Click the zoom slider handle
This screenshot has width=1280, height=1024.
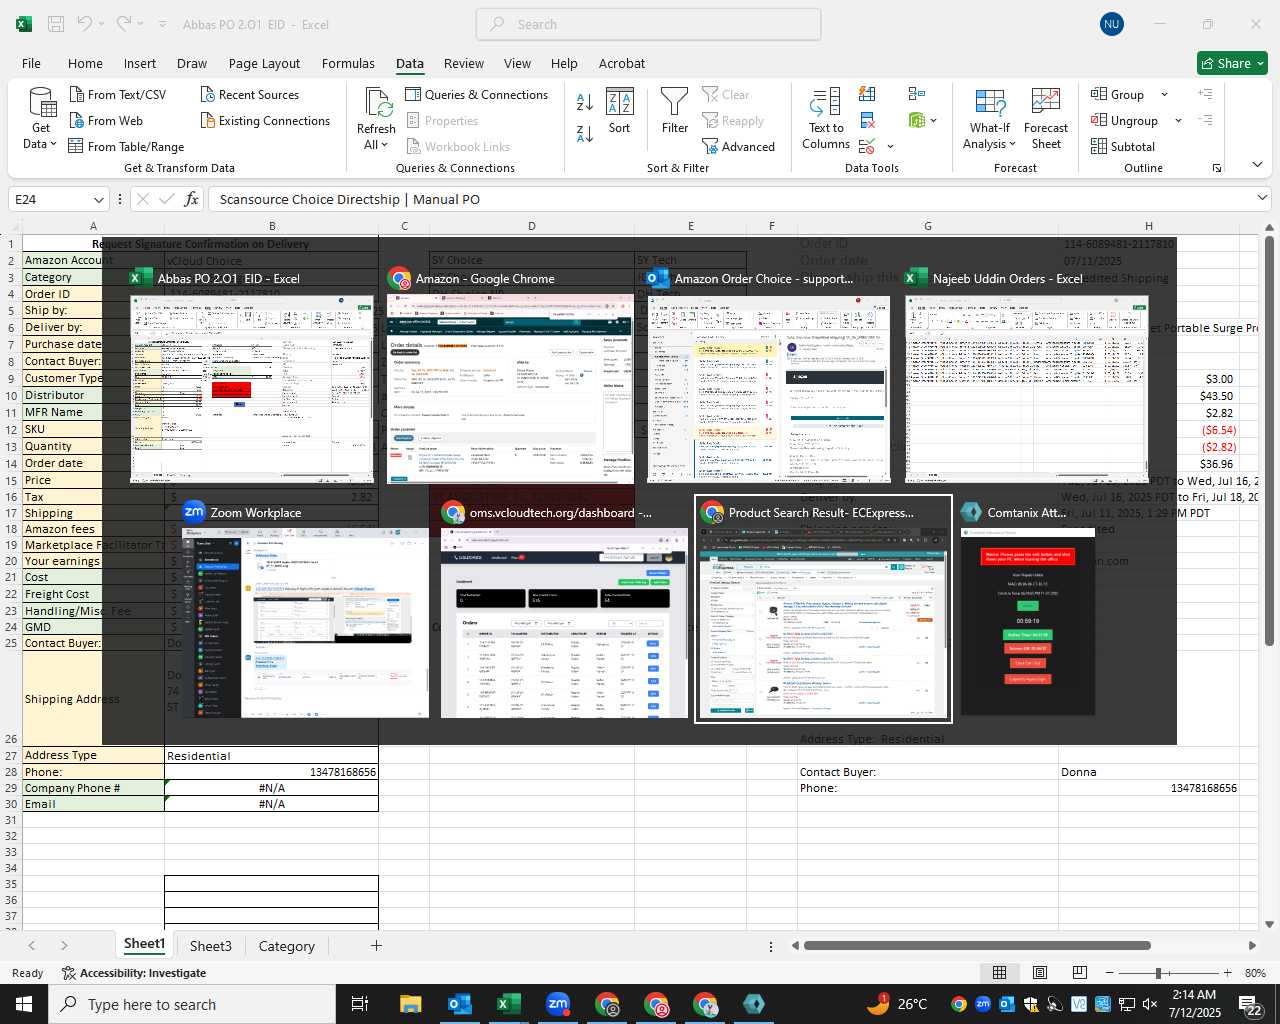[x=1158, y=973]
